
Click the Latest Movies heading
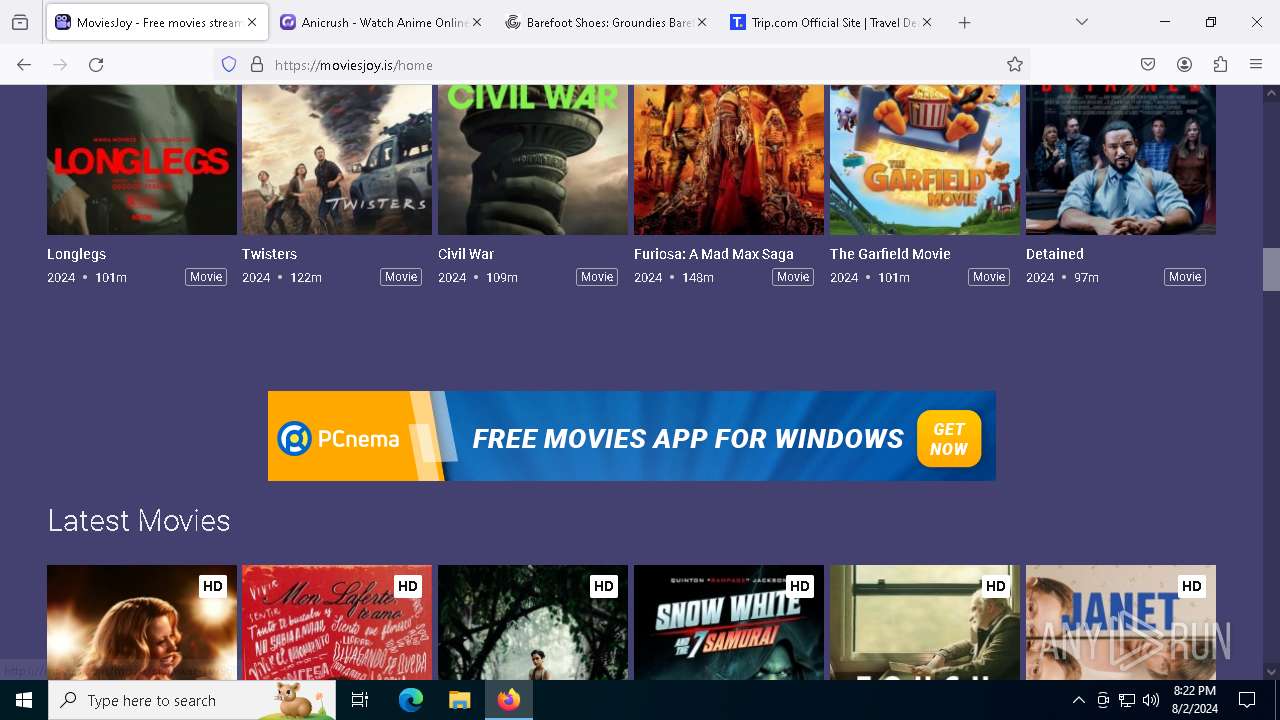(139, 520)
